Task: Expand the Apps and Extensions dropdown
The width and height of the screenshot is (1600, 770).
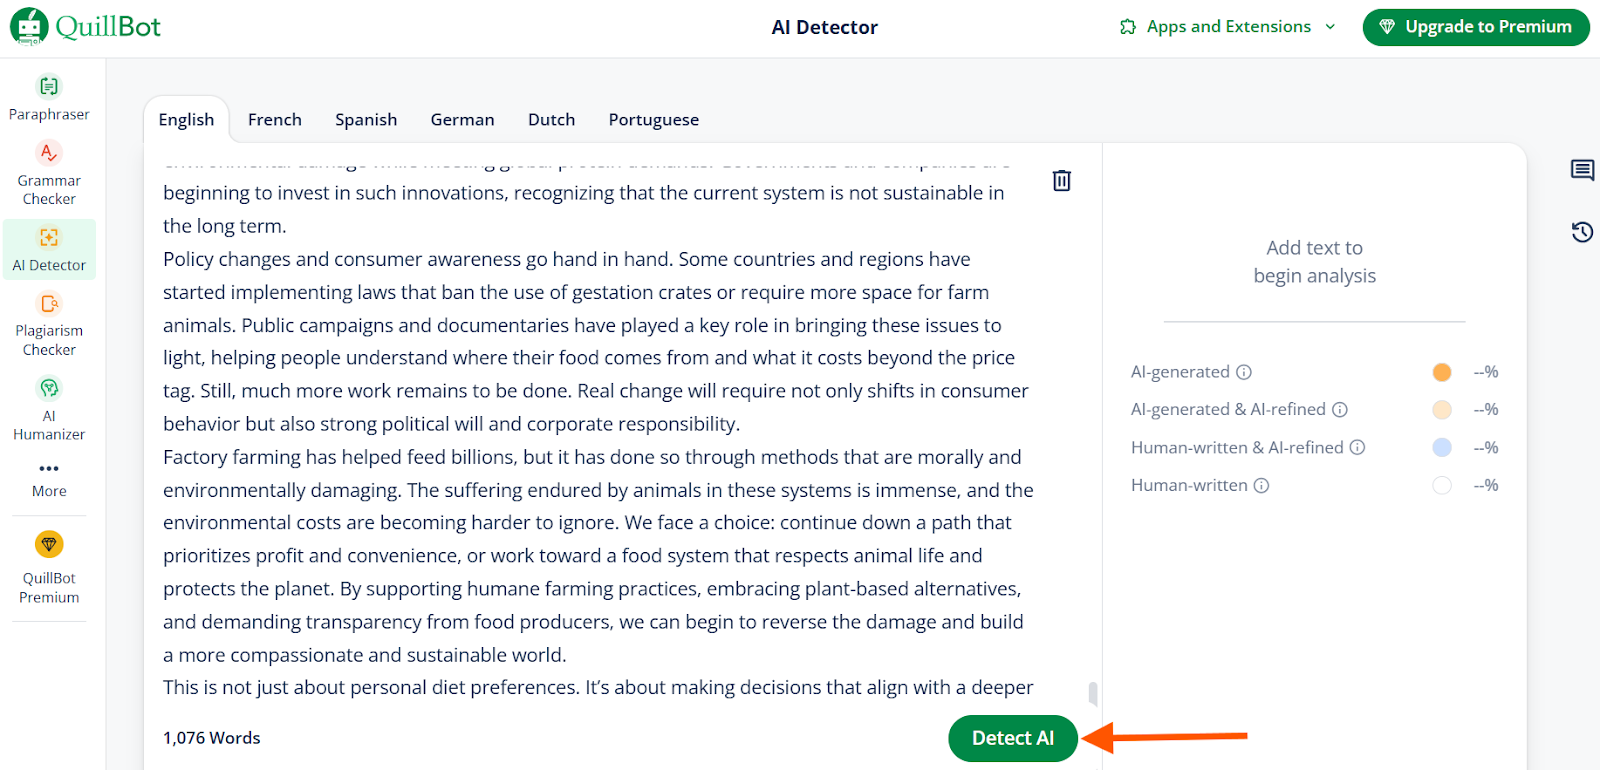Action: [x=1228, y=27]
